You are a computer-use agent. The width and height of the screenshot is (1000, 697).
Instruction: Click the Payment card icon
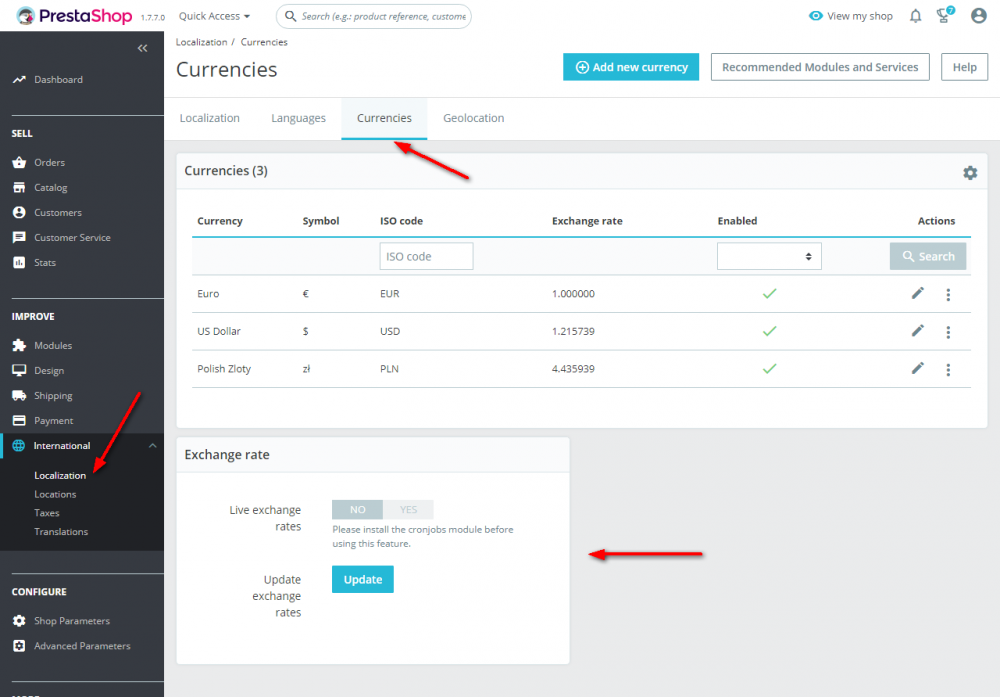pos(19,420)
